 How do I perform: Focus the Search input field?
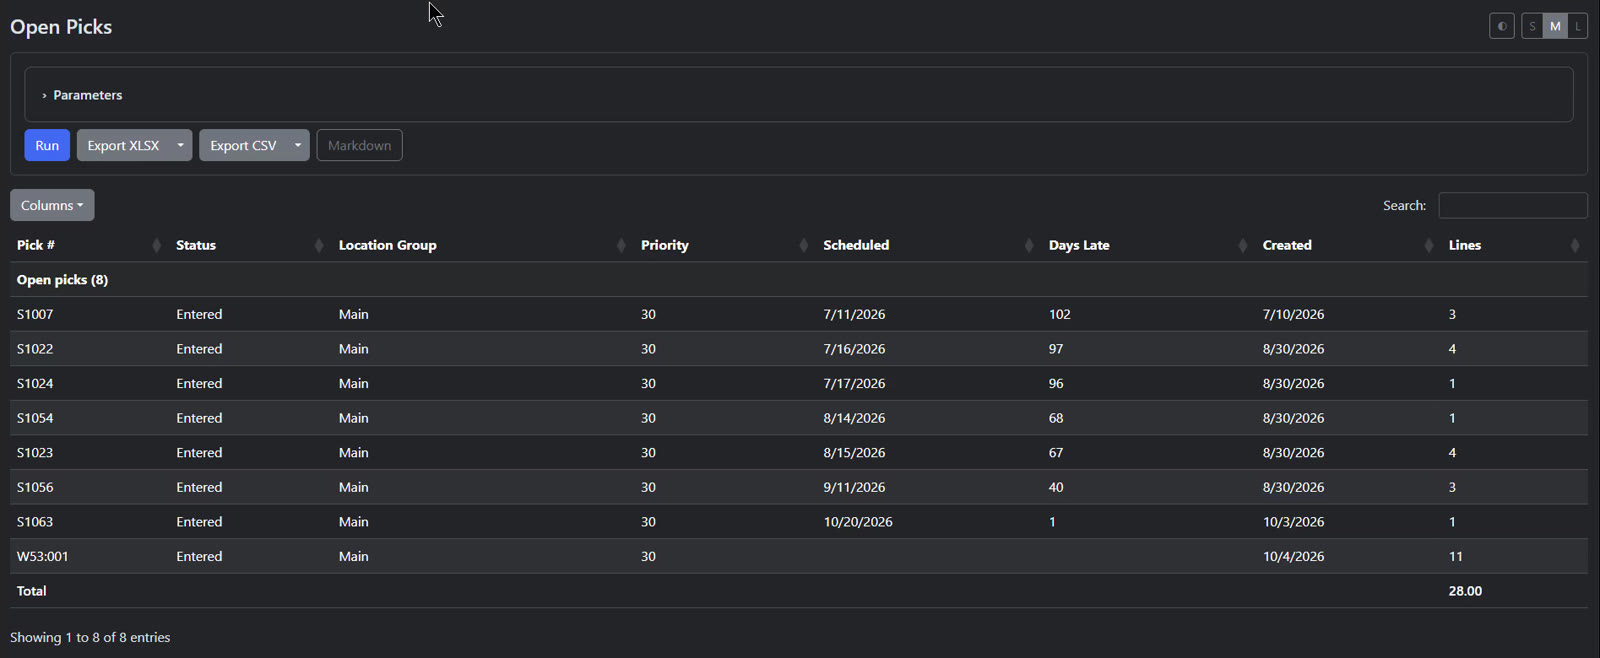pos(1512,205)
